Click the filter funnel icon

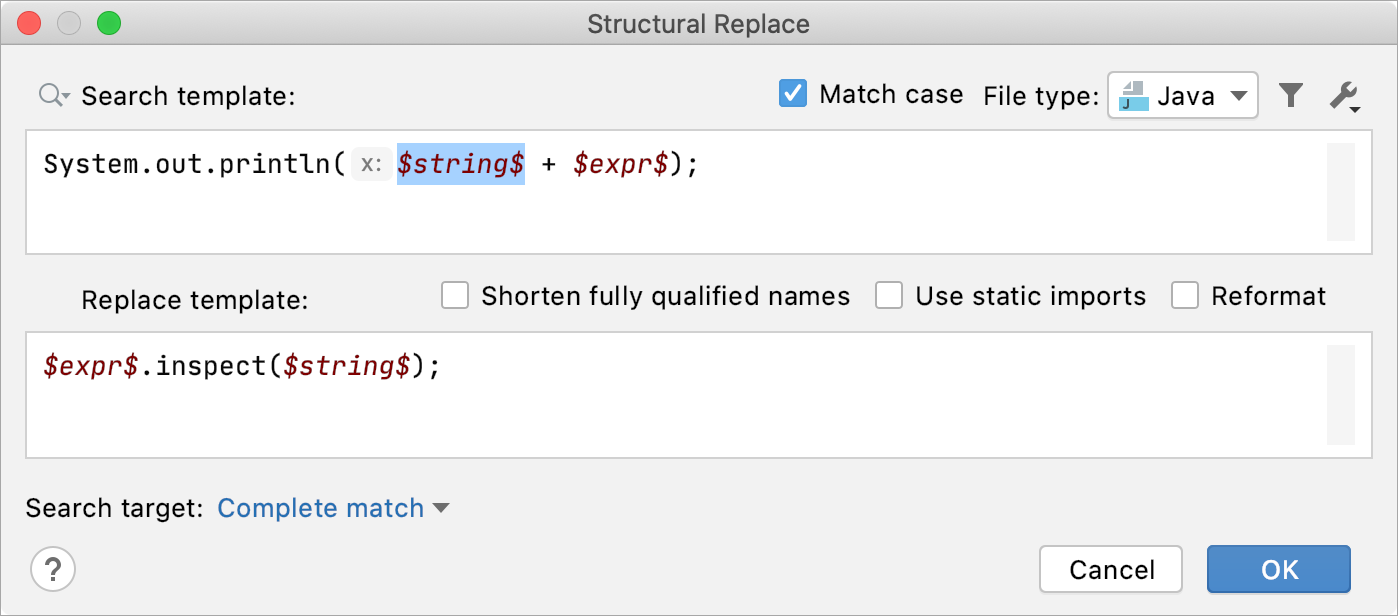[1291, 96]
